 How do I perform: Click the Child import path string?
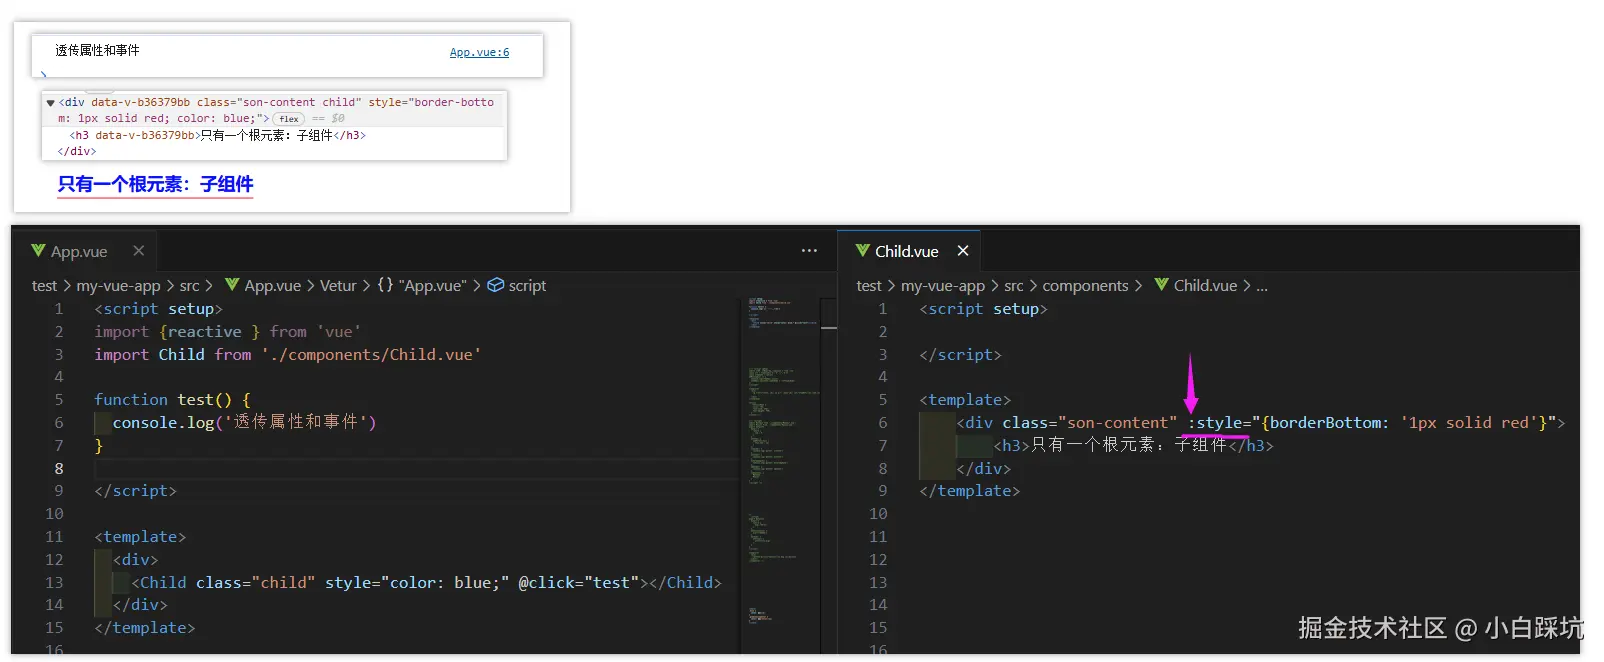(371, 355)
